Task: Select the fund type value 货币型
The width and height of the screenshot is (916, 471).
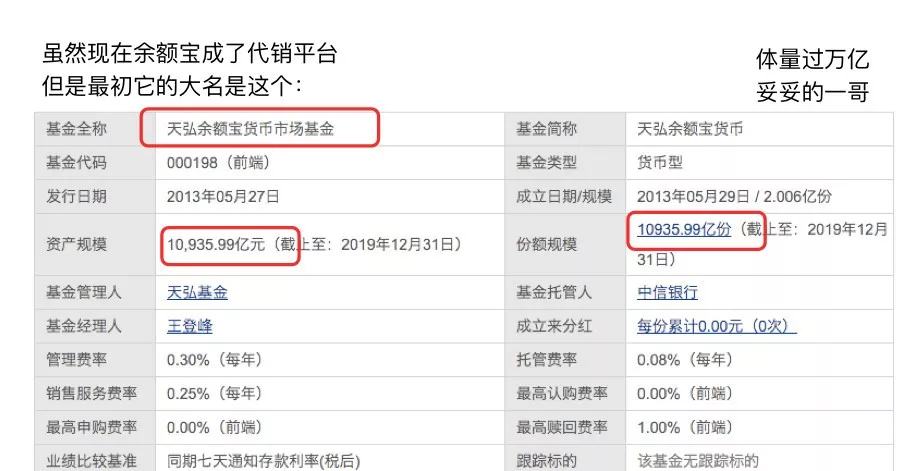Action: 660,162
